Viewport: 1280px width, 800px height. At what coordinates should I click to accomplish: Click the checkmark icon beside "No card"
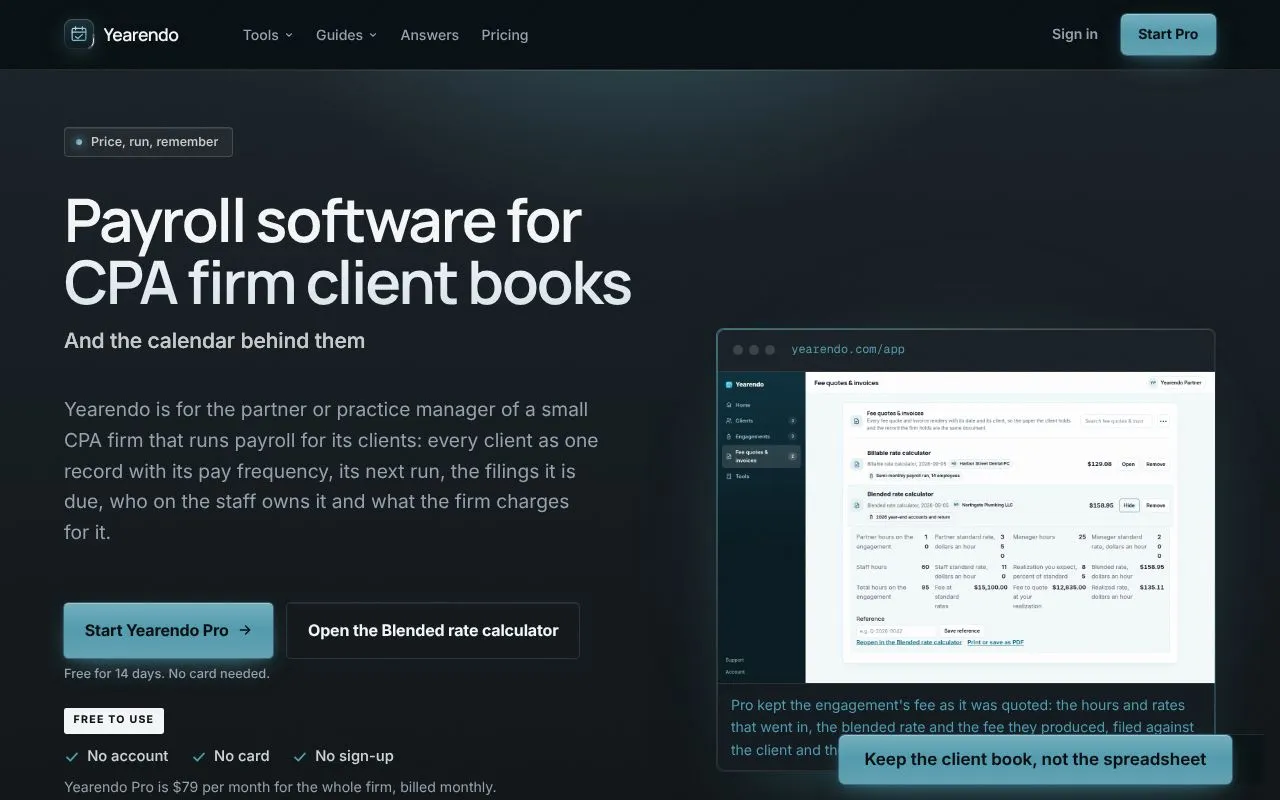[x=199, y=757]
